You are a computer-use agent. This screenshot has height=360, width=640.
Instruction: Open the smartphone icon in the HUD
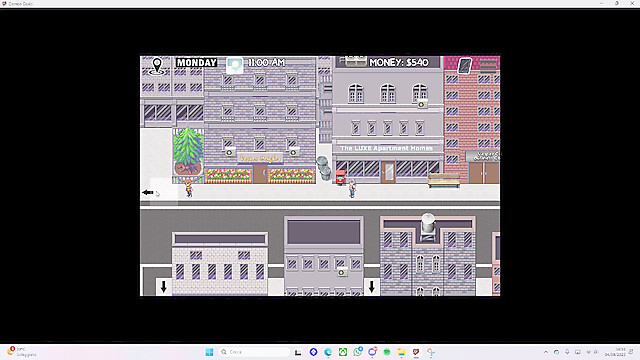point(464,66)
